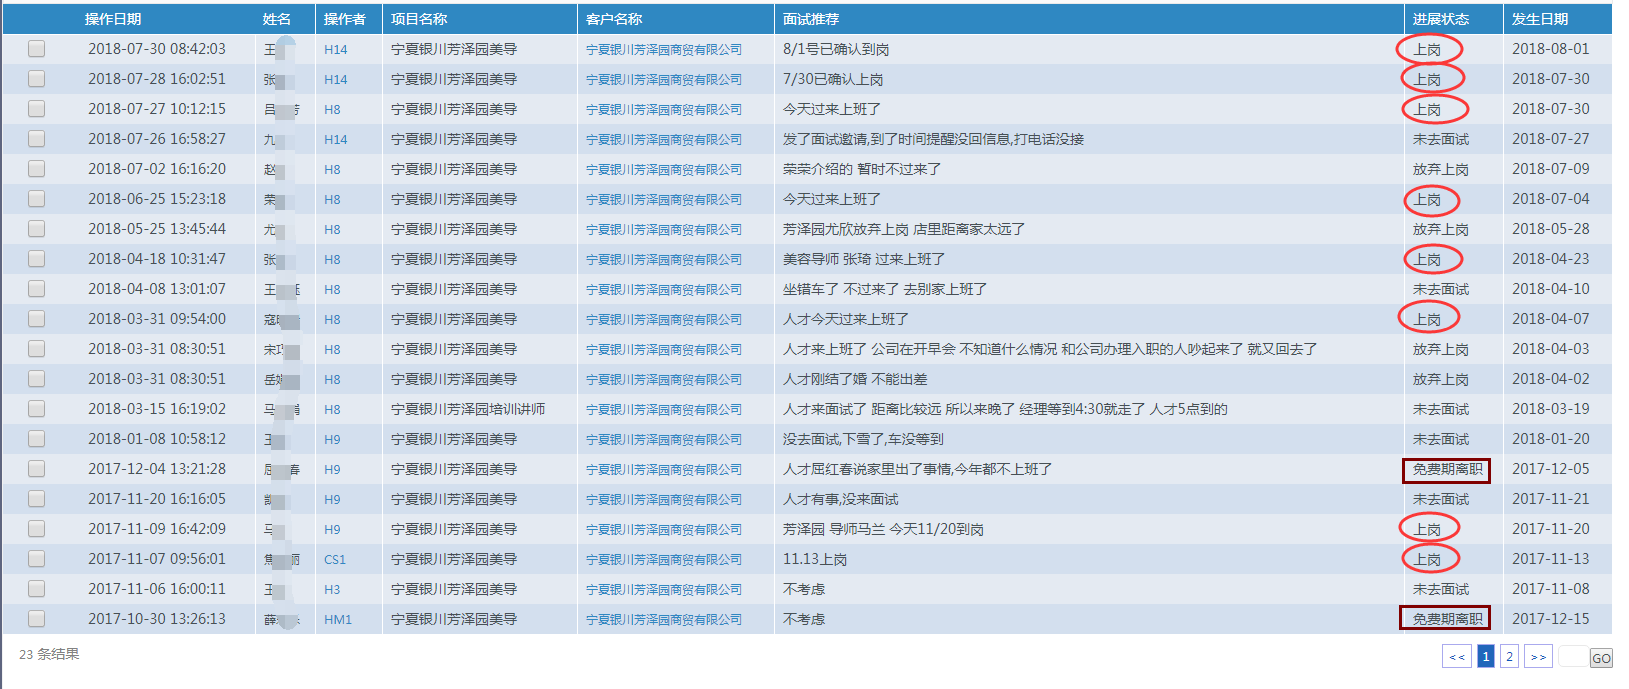1629x689 pixels.
Task: Click the text 人才今天过来上班了
Action: pos(846,319)
